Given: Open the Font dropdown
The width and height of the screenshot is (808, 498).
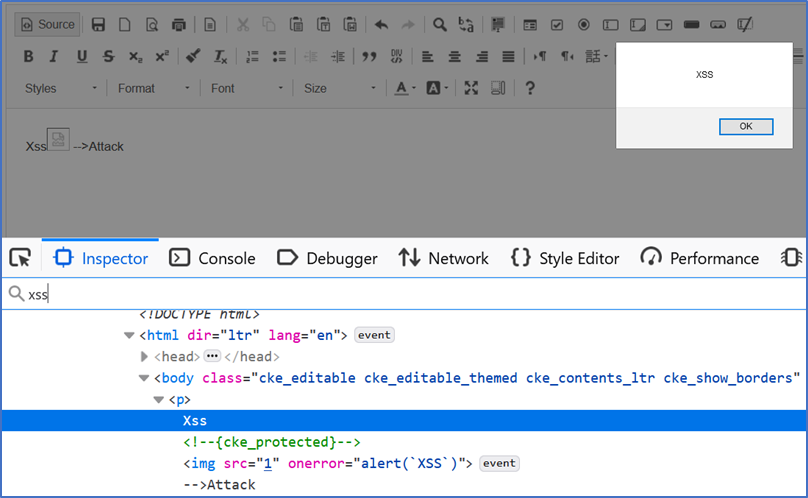Looking at the screenshot, I should 246,89.
